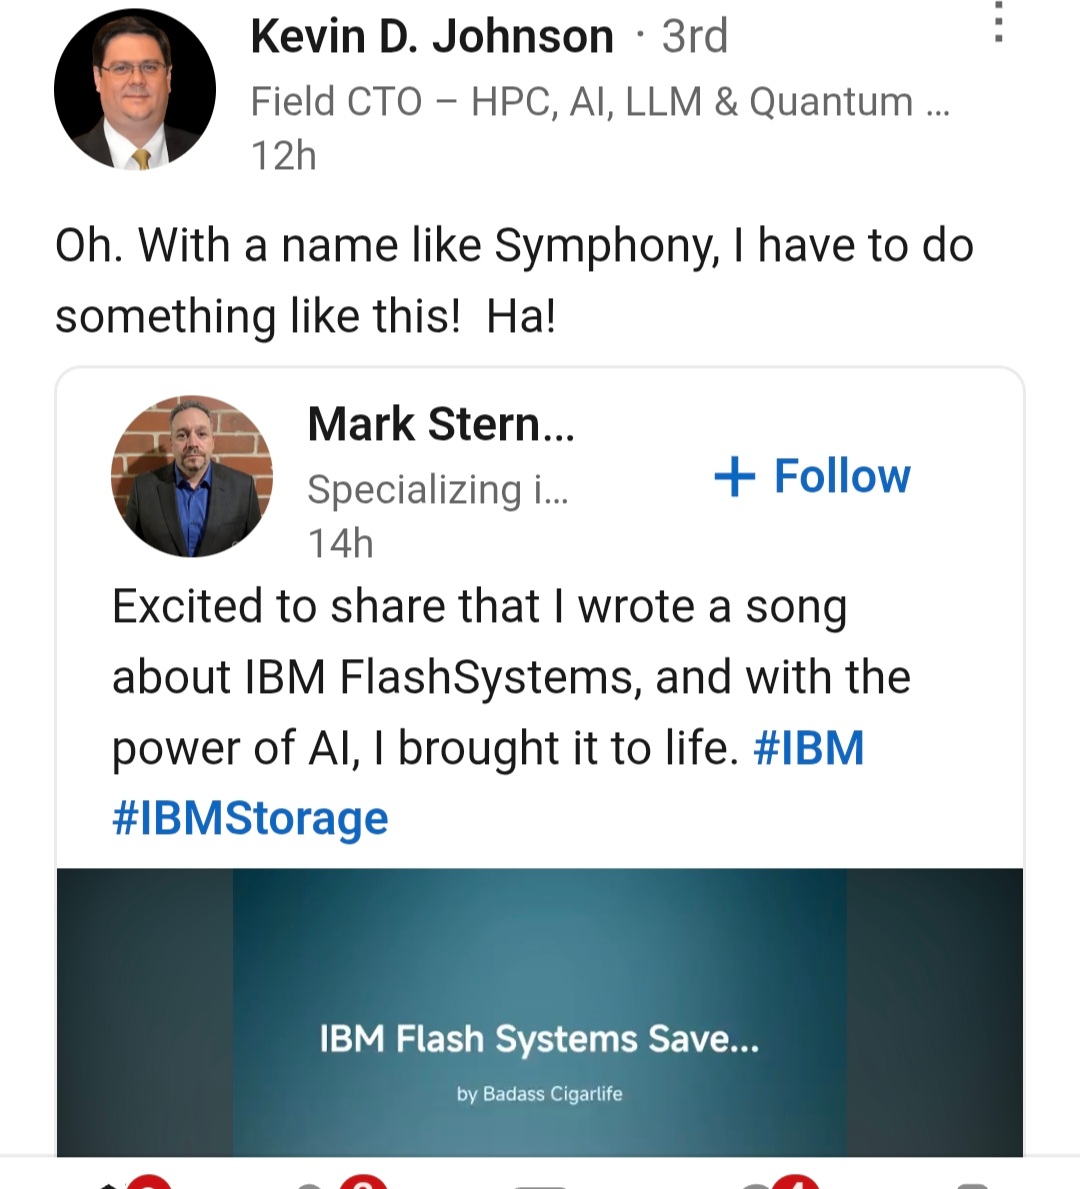This screenshot has width=1080, height=1189.
Task: Select Kevin D. Johnson's name
Action: pos(432,36)
